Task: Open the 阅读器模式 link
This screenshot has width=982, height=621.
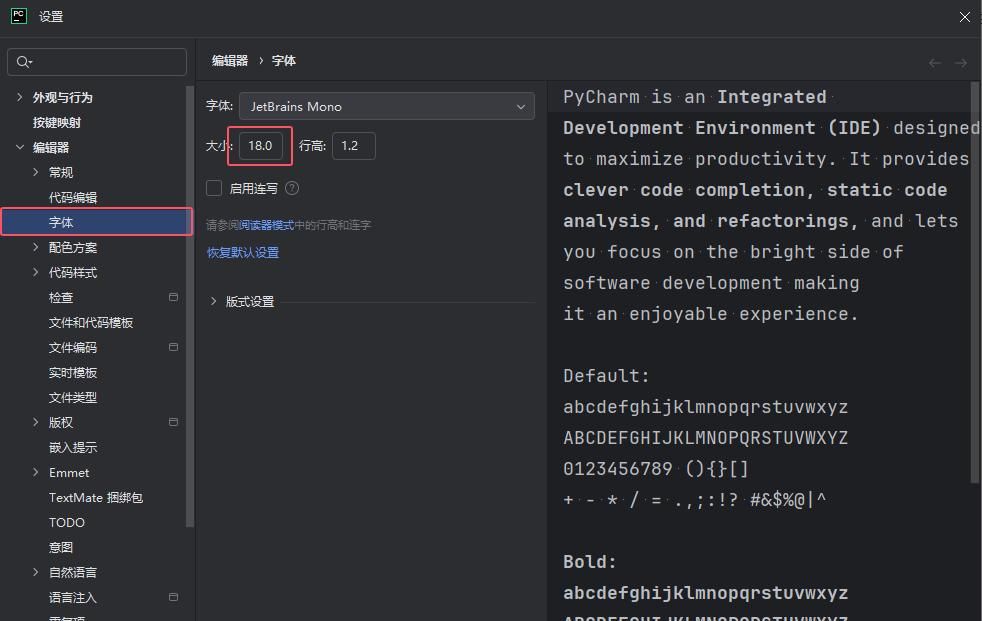Action: click(x=267, y=225)
